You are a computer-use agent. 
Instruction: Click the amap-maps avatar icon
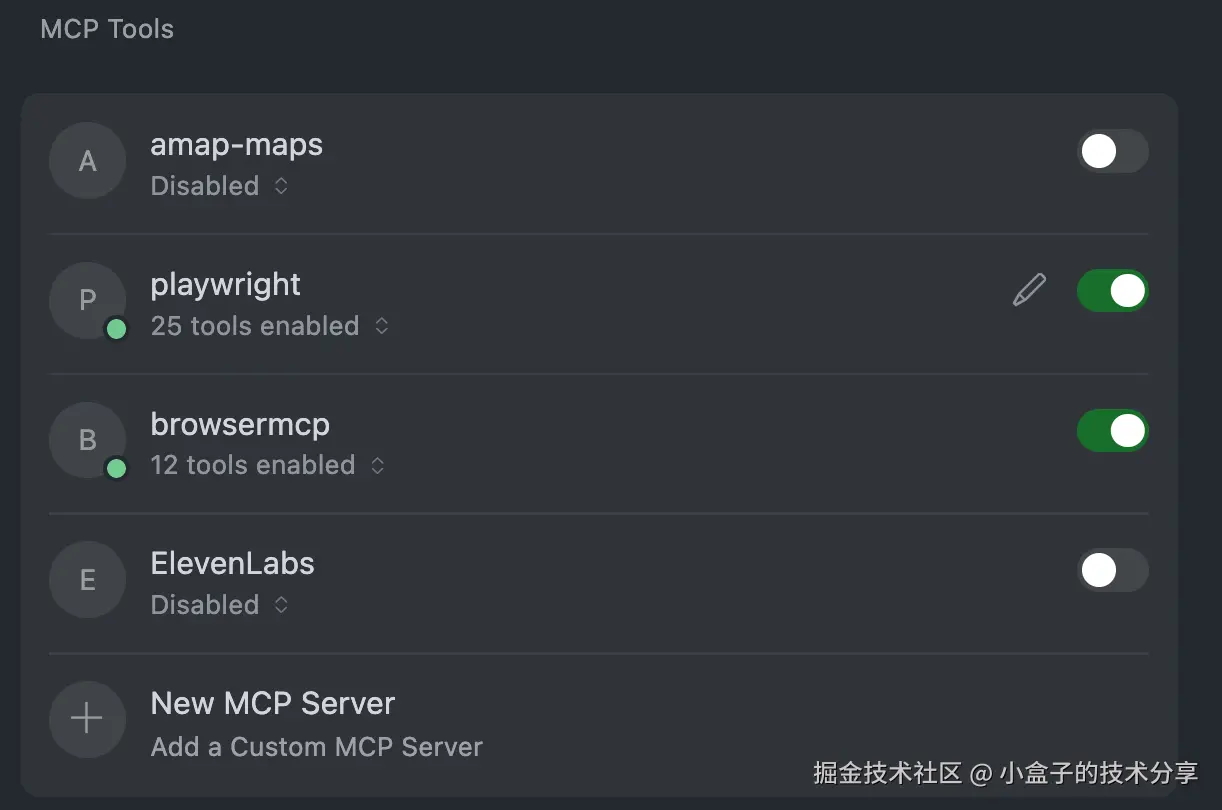(88, 161)
